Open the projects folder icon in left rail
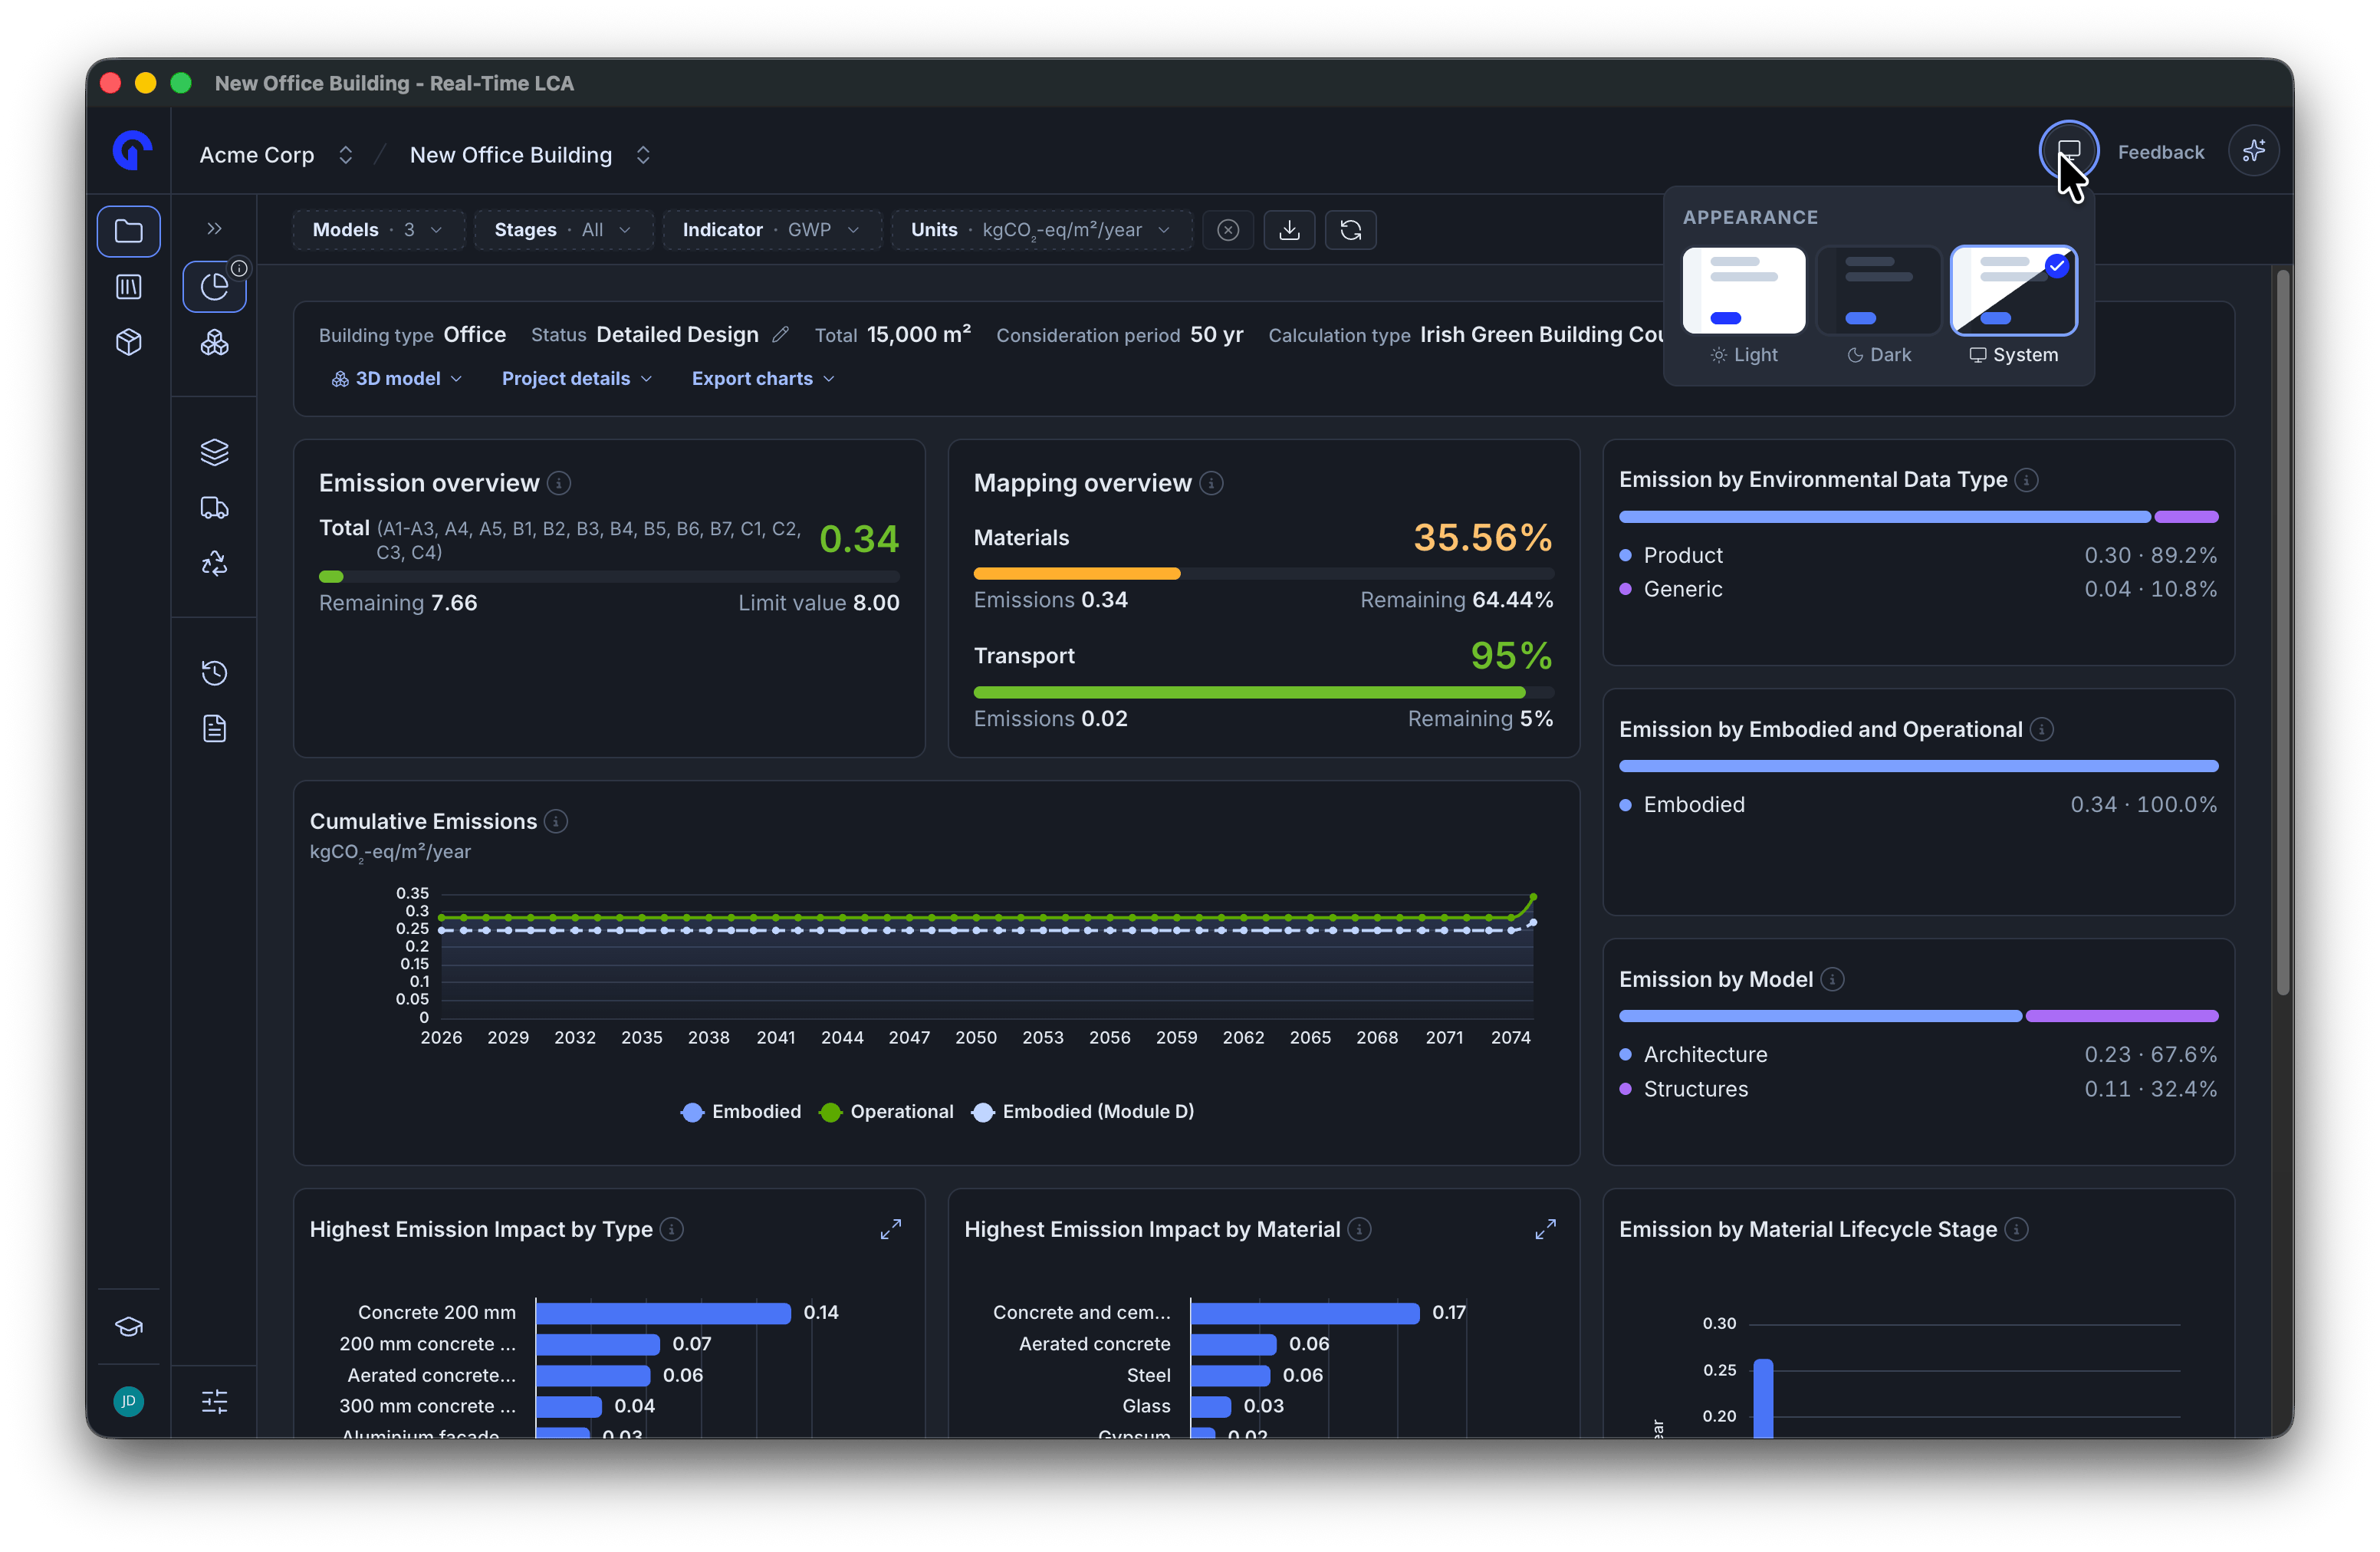The image size is (2380, 1552). 128,231
